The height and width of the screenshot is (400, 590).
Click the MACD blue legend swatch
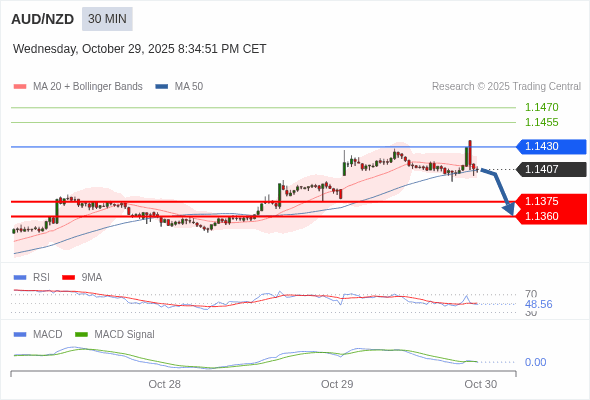20,335
